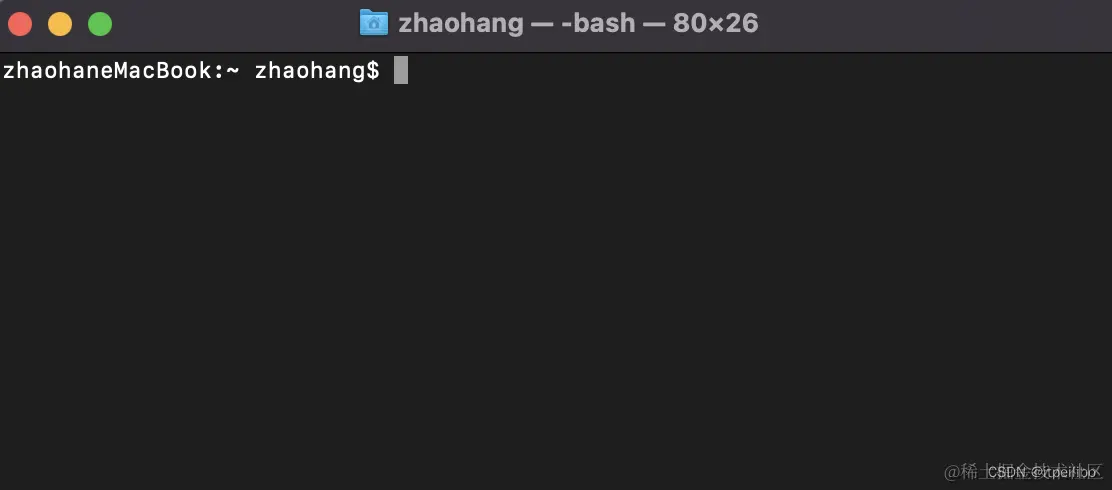Click the Chinese community watermark text
1112x490 pixels.
click(1024, 472)
